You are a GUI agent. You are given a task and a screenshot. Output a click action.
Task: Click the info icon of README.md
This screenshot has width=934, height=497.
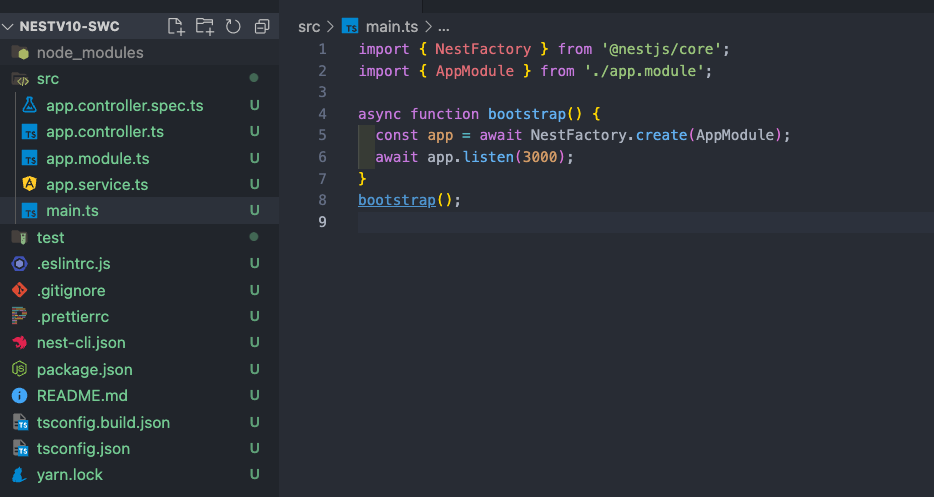click(x=20, y=396)
